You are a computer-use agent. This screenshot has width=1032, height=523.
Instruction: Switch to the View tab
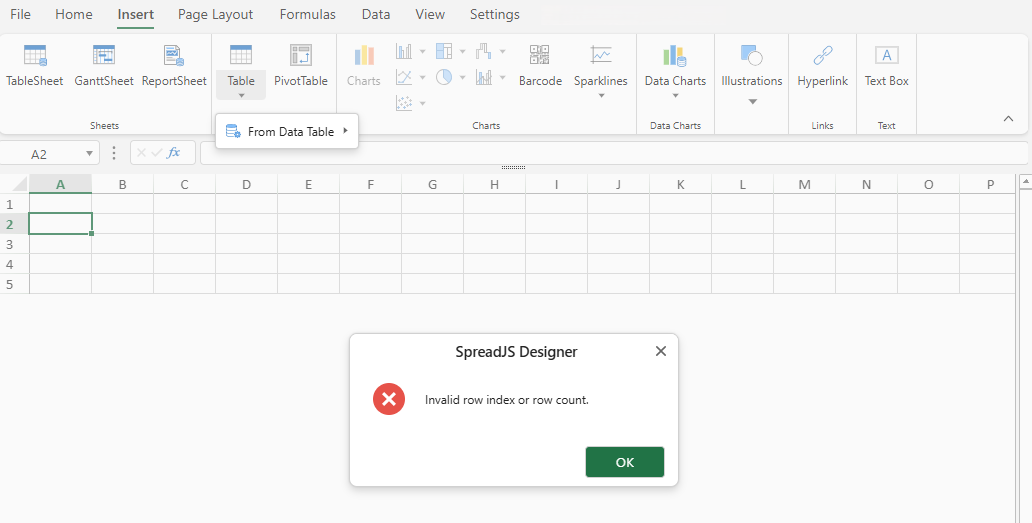coord(430,14)
